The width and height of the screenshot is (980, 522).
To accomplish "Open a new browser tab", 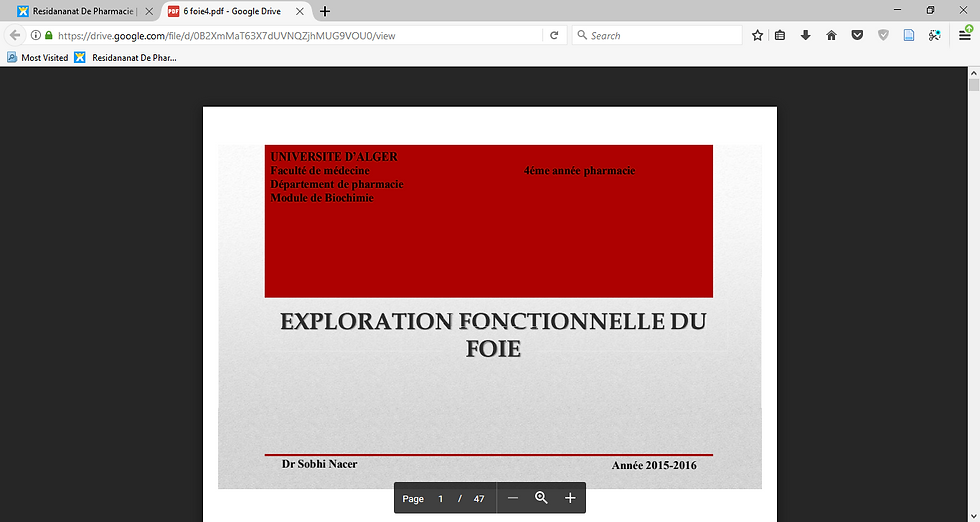I will [325, 11].
